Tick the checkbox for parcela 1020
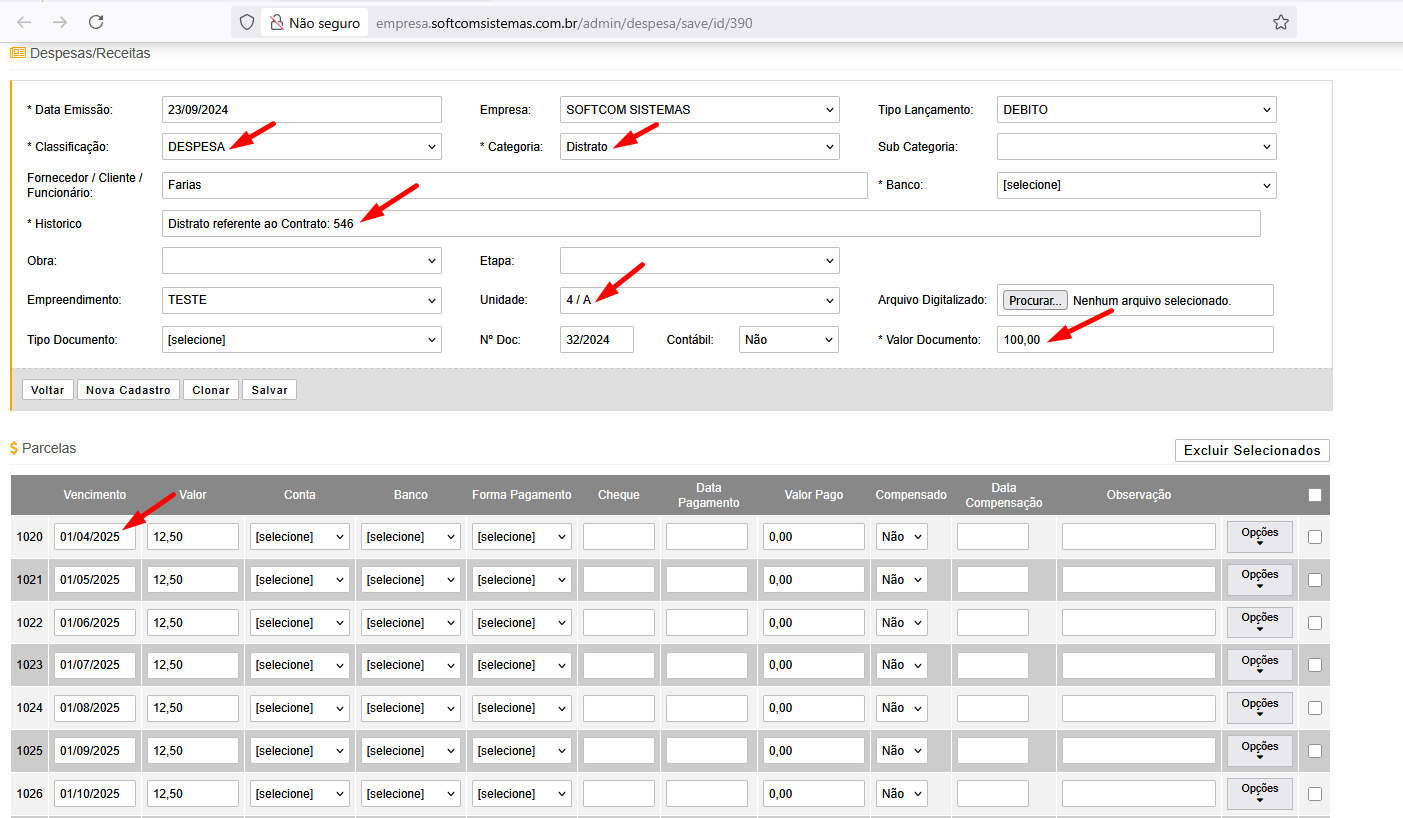Image resolution: width=1403 pixels, height=818 pixels. pos(1314,537)
